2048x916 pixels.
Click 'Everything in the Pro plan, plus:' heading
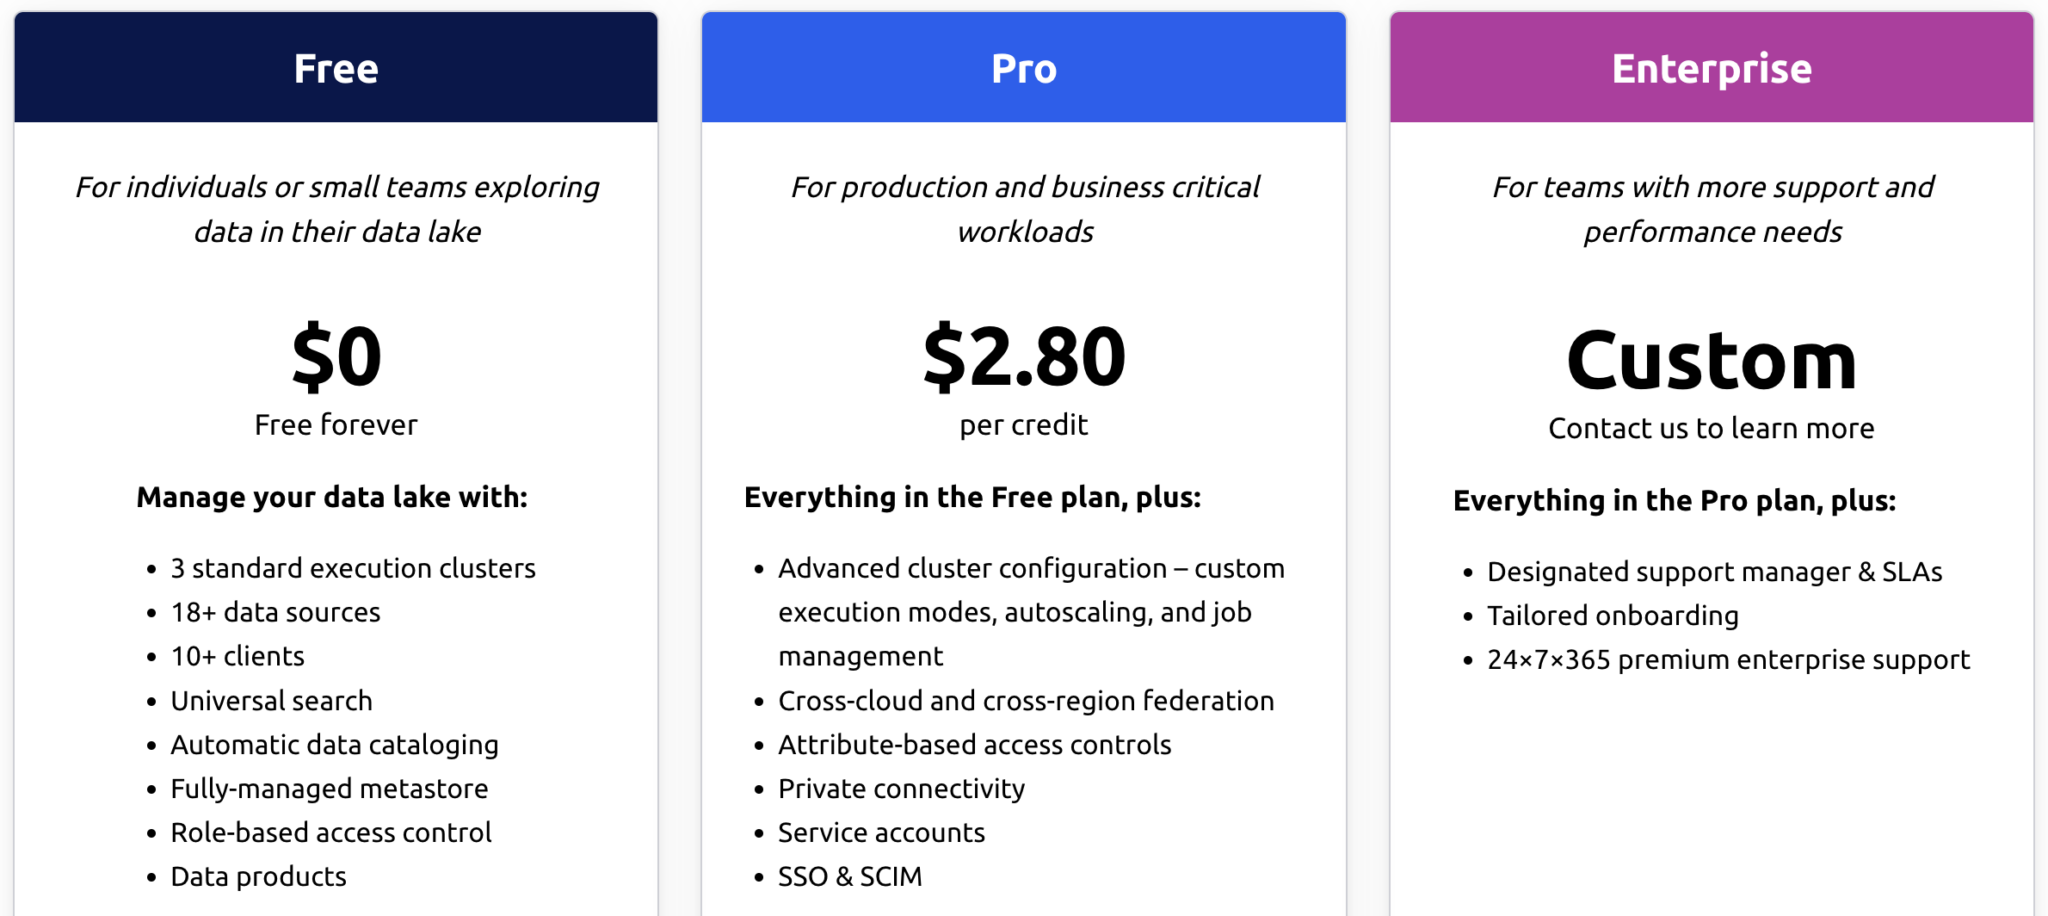pyautogui.click(x=1674, y=500)
